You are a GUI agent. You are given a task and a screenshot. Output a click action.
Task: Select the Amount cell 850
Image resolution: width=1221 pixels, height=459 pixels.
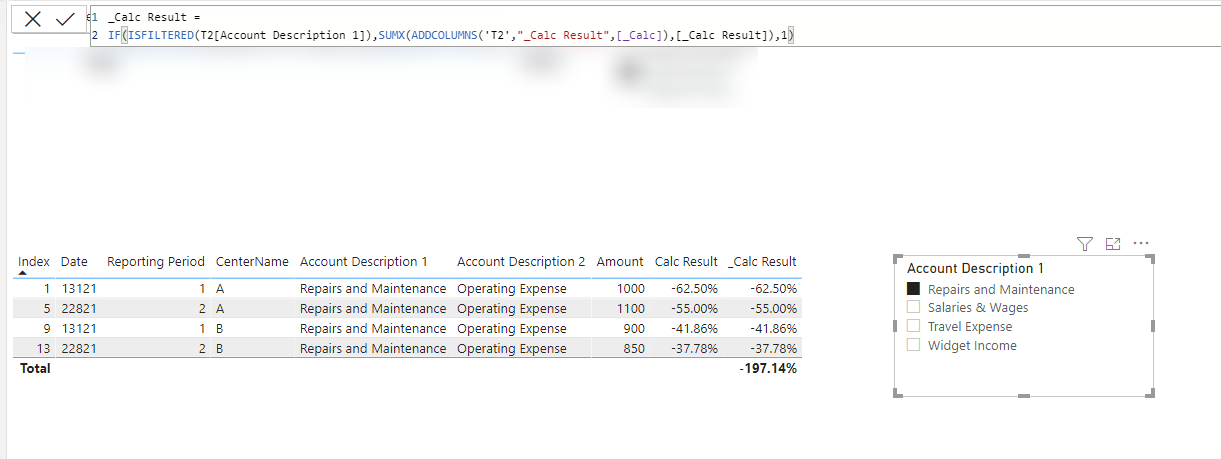[x=634, y=349]
